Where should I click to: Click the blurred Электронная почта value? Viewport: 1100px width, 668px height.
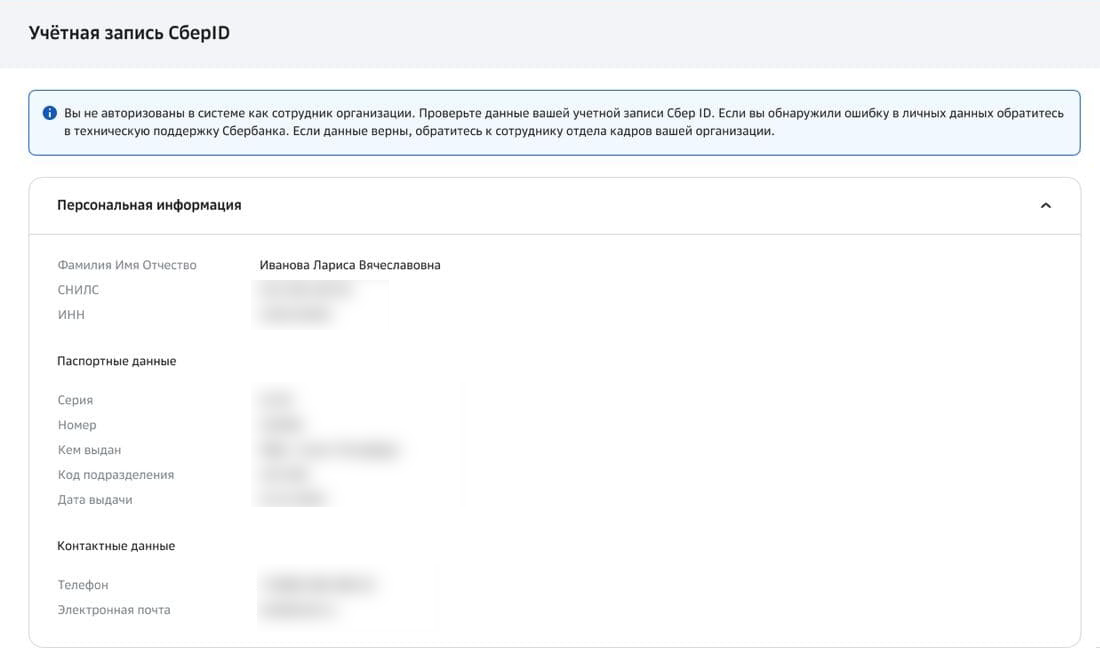[299, 610]
